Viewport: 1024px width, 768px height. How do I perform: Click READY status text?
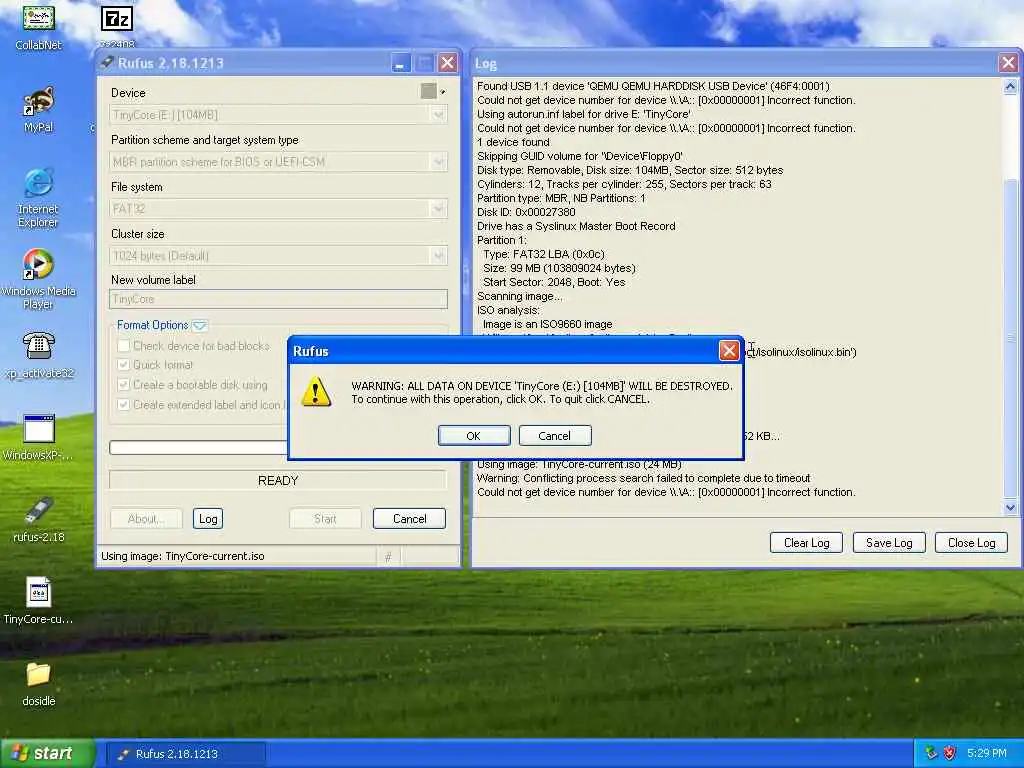click(x=278, y=481)
